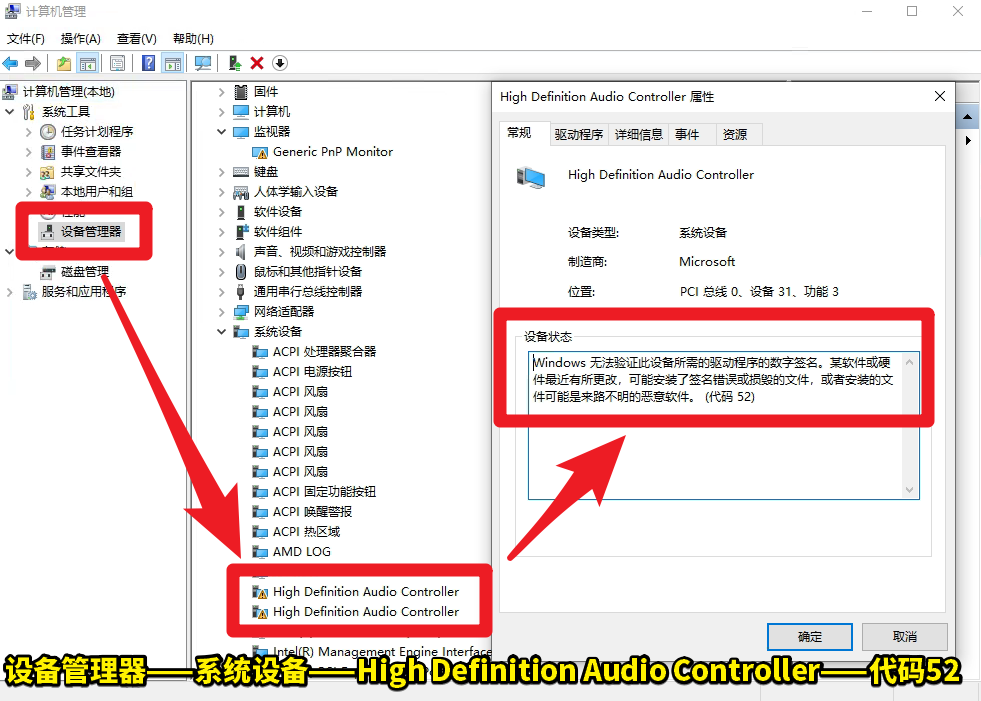This screenshot has width=981, height=701.
Task: Click the Task Scheduler clock icon
Action: 48,132
